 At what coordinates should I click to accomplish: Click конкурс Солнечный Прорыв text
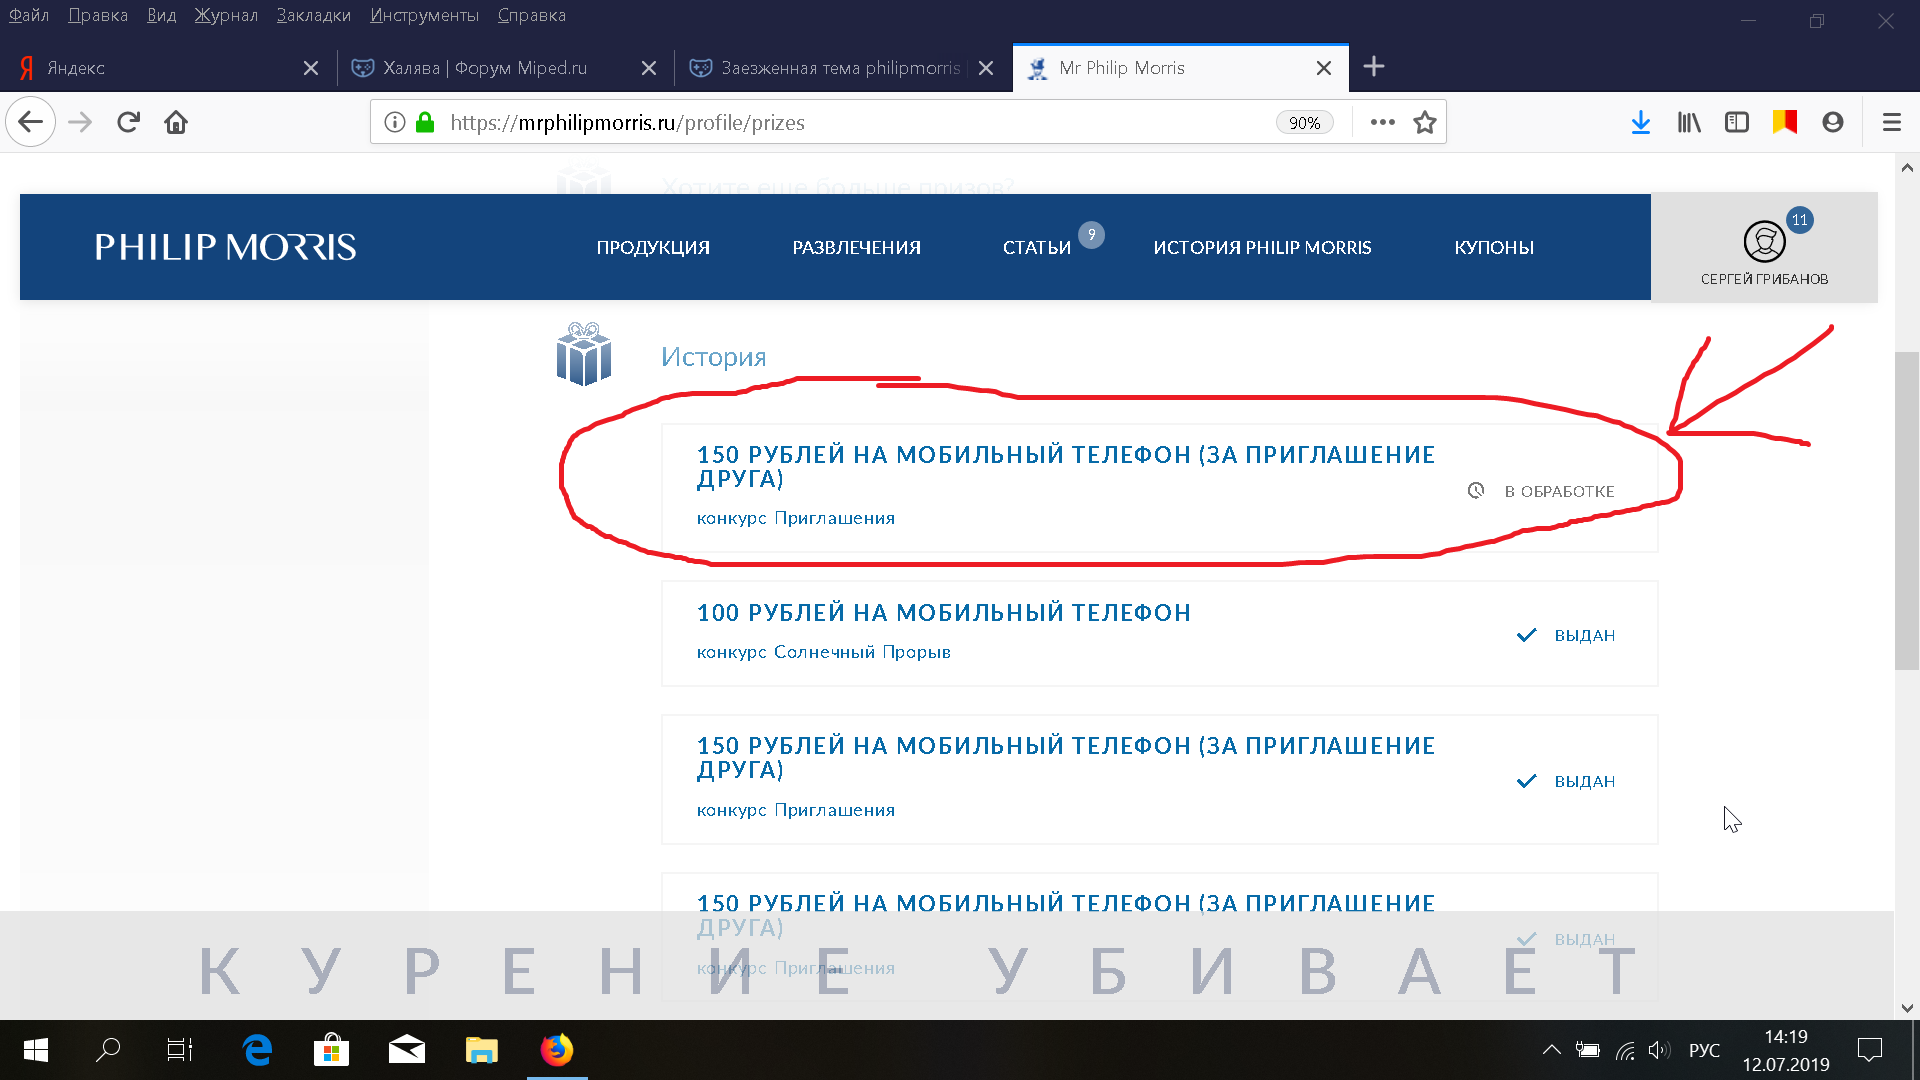pyautogui.click(x=824, y=652)
